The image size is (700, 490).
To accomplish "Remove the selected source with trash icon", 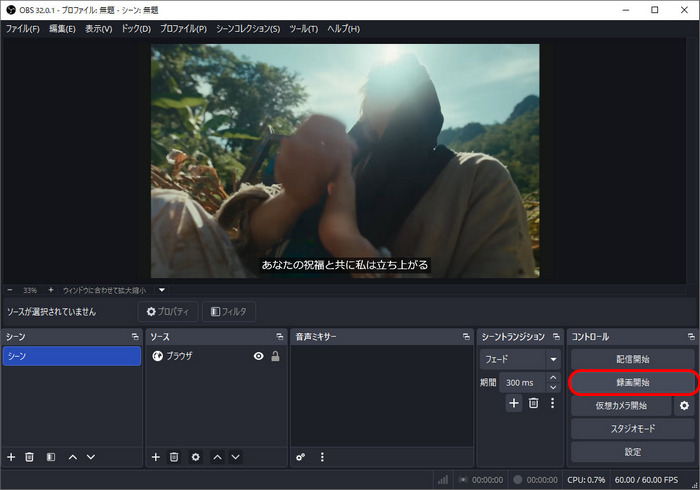I will pyautogui.click(x=174, y=457).
